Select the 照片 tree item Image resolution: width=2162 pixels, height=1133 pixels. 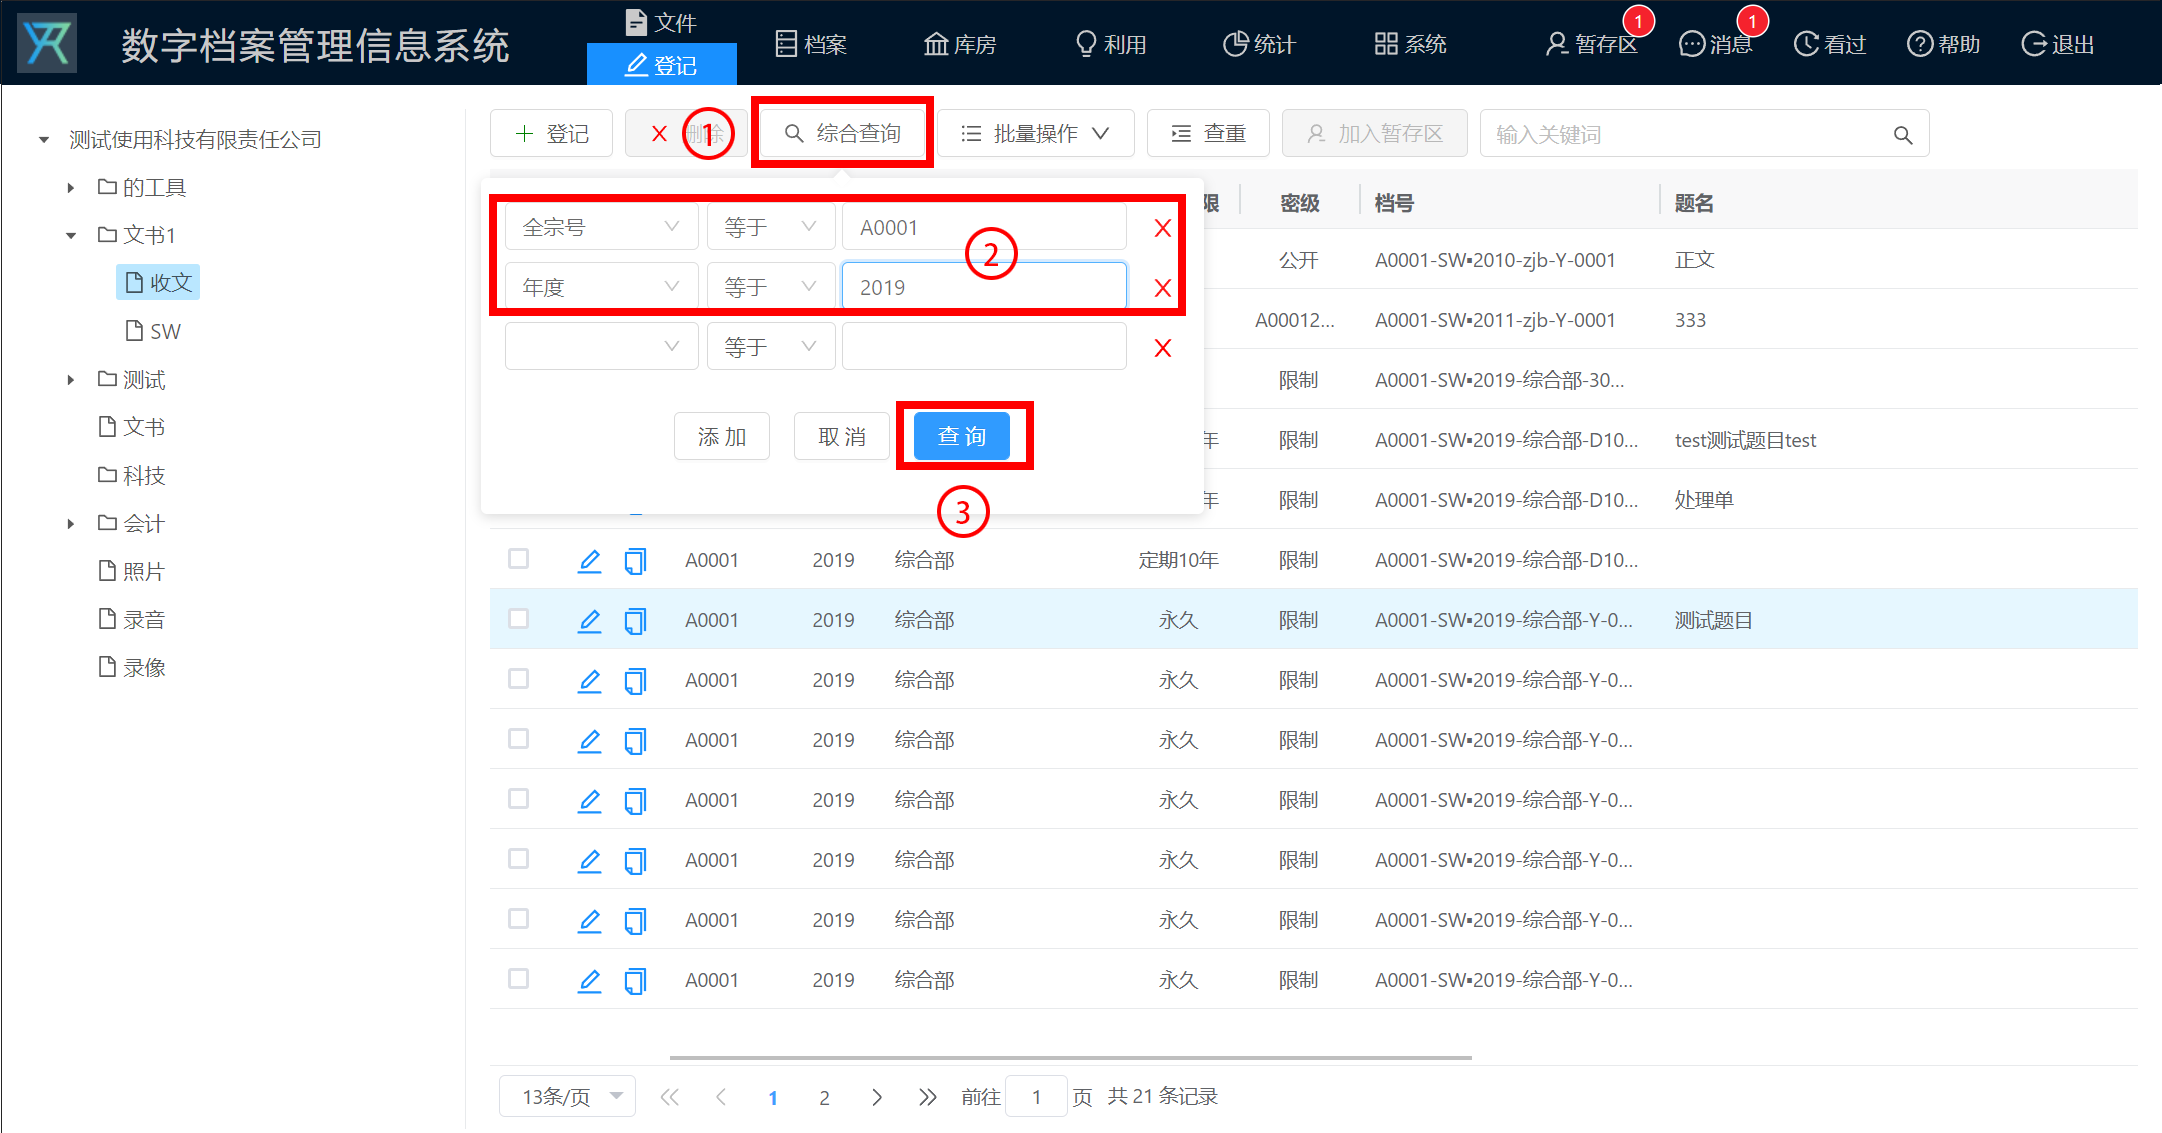pos(131,571)
